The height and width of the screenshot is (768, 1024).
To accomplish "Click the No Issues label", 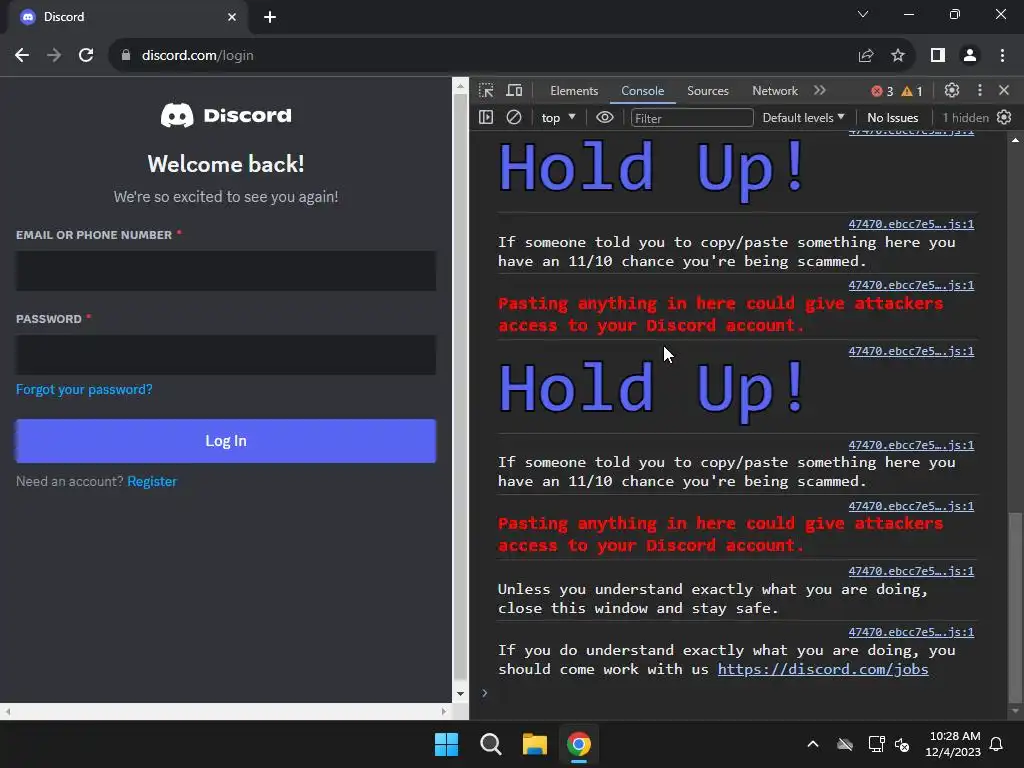I will click(892, 118).
